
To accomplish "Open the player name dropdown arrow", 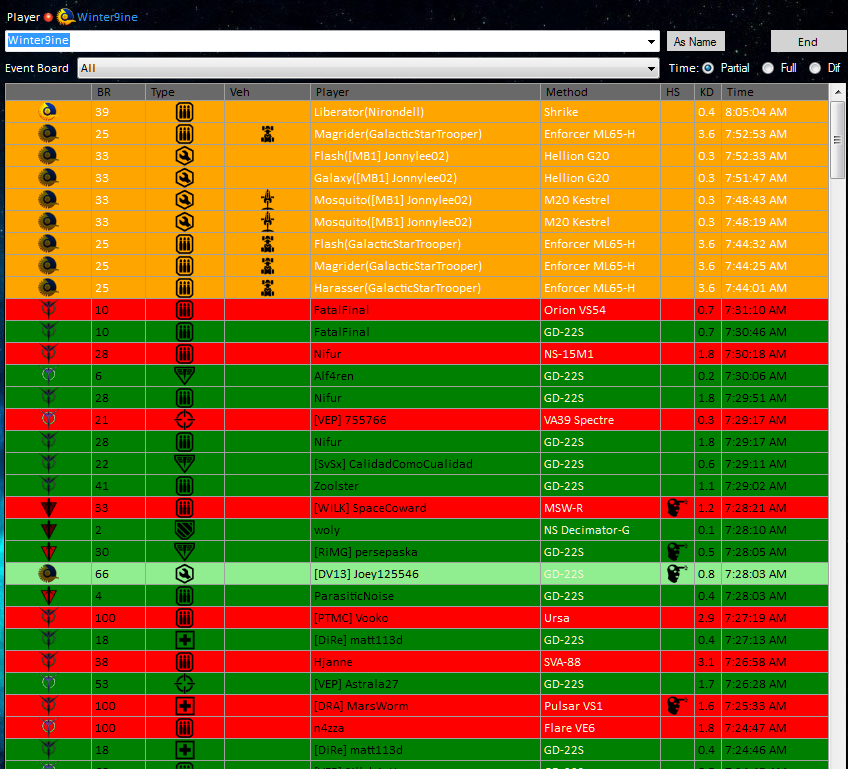I will pyautogui.click(x=651, y=42).
